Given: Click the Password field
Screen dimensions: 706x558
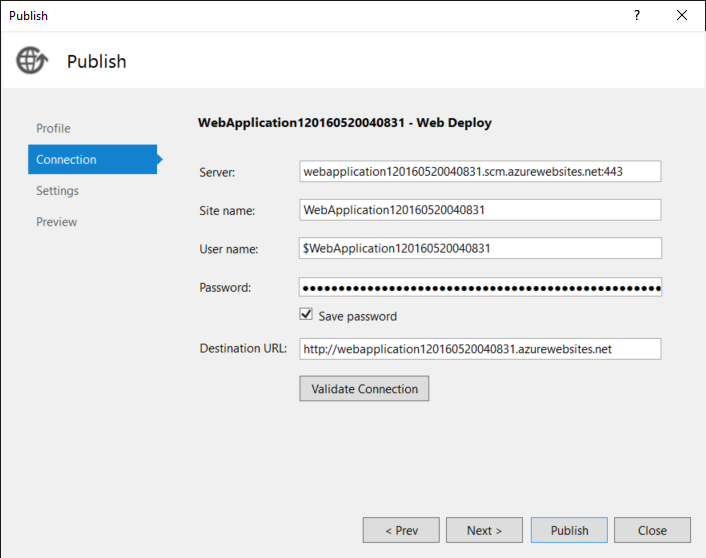Looking at the screenshot, I should click(x=480, y=287).
